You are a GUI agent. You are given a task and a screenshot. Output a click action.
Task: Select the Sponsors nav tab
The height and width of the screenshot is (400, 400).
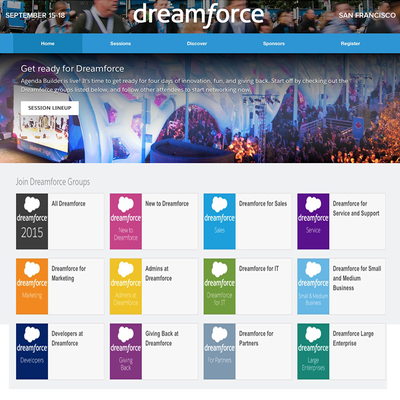click(274, 43)
